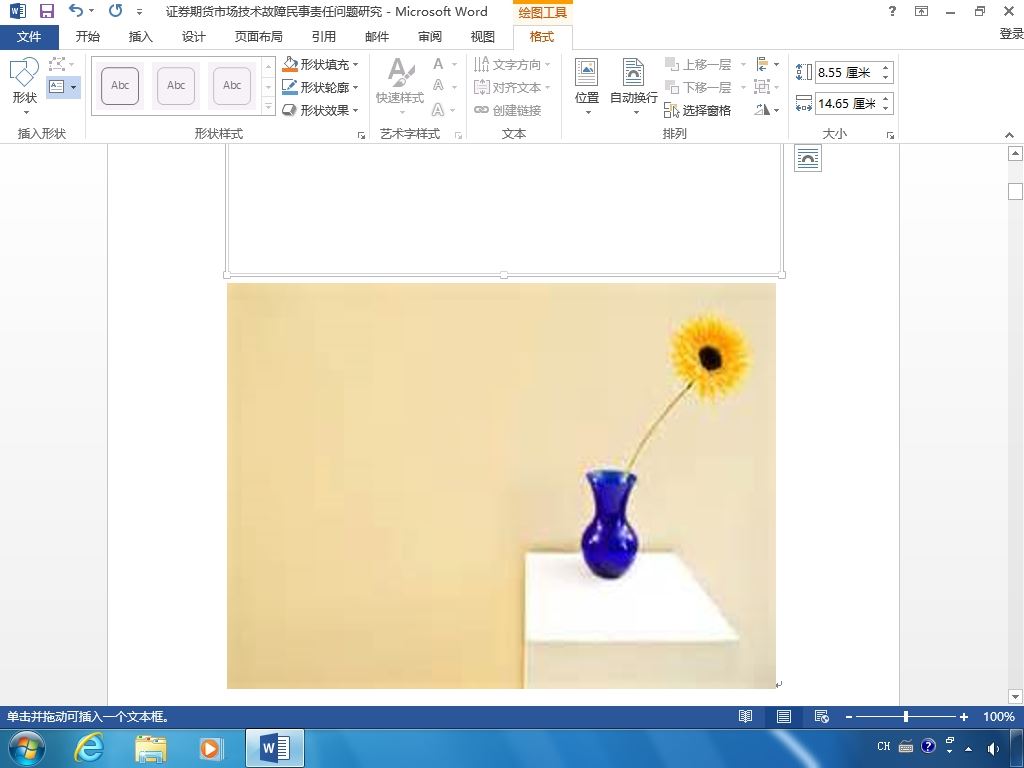Open the Wrap Text (自动换行) menu
The height and width of the screenshot is (768, 1024).
coord(633,86)
